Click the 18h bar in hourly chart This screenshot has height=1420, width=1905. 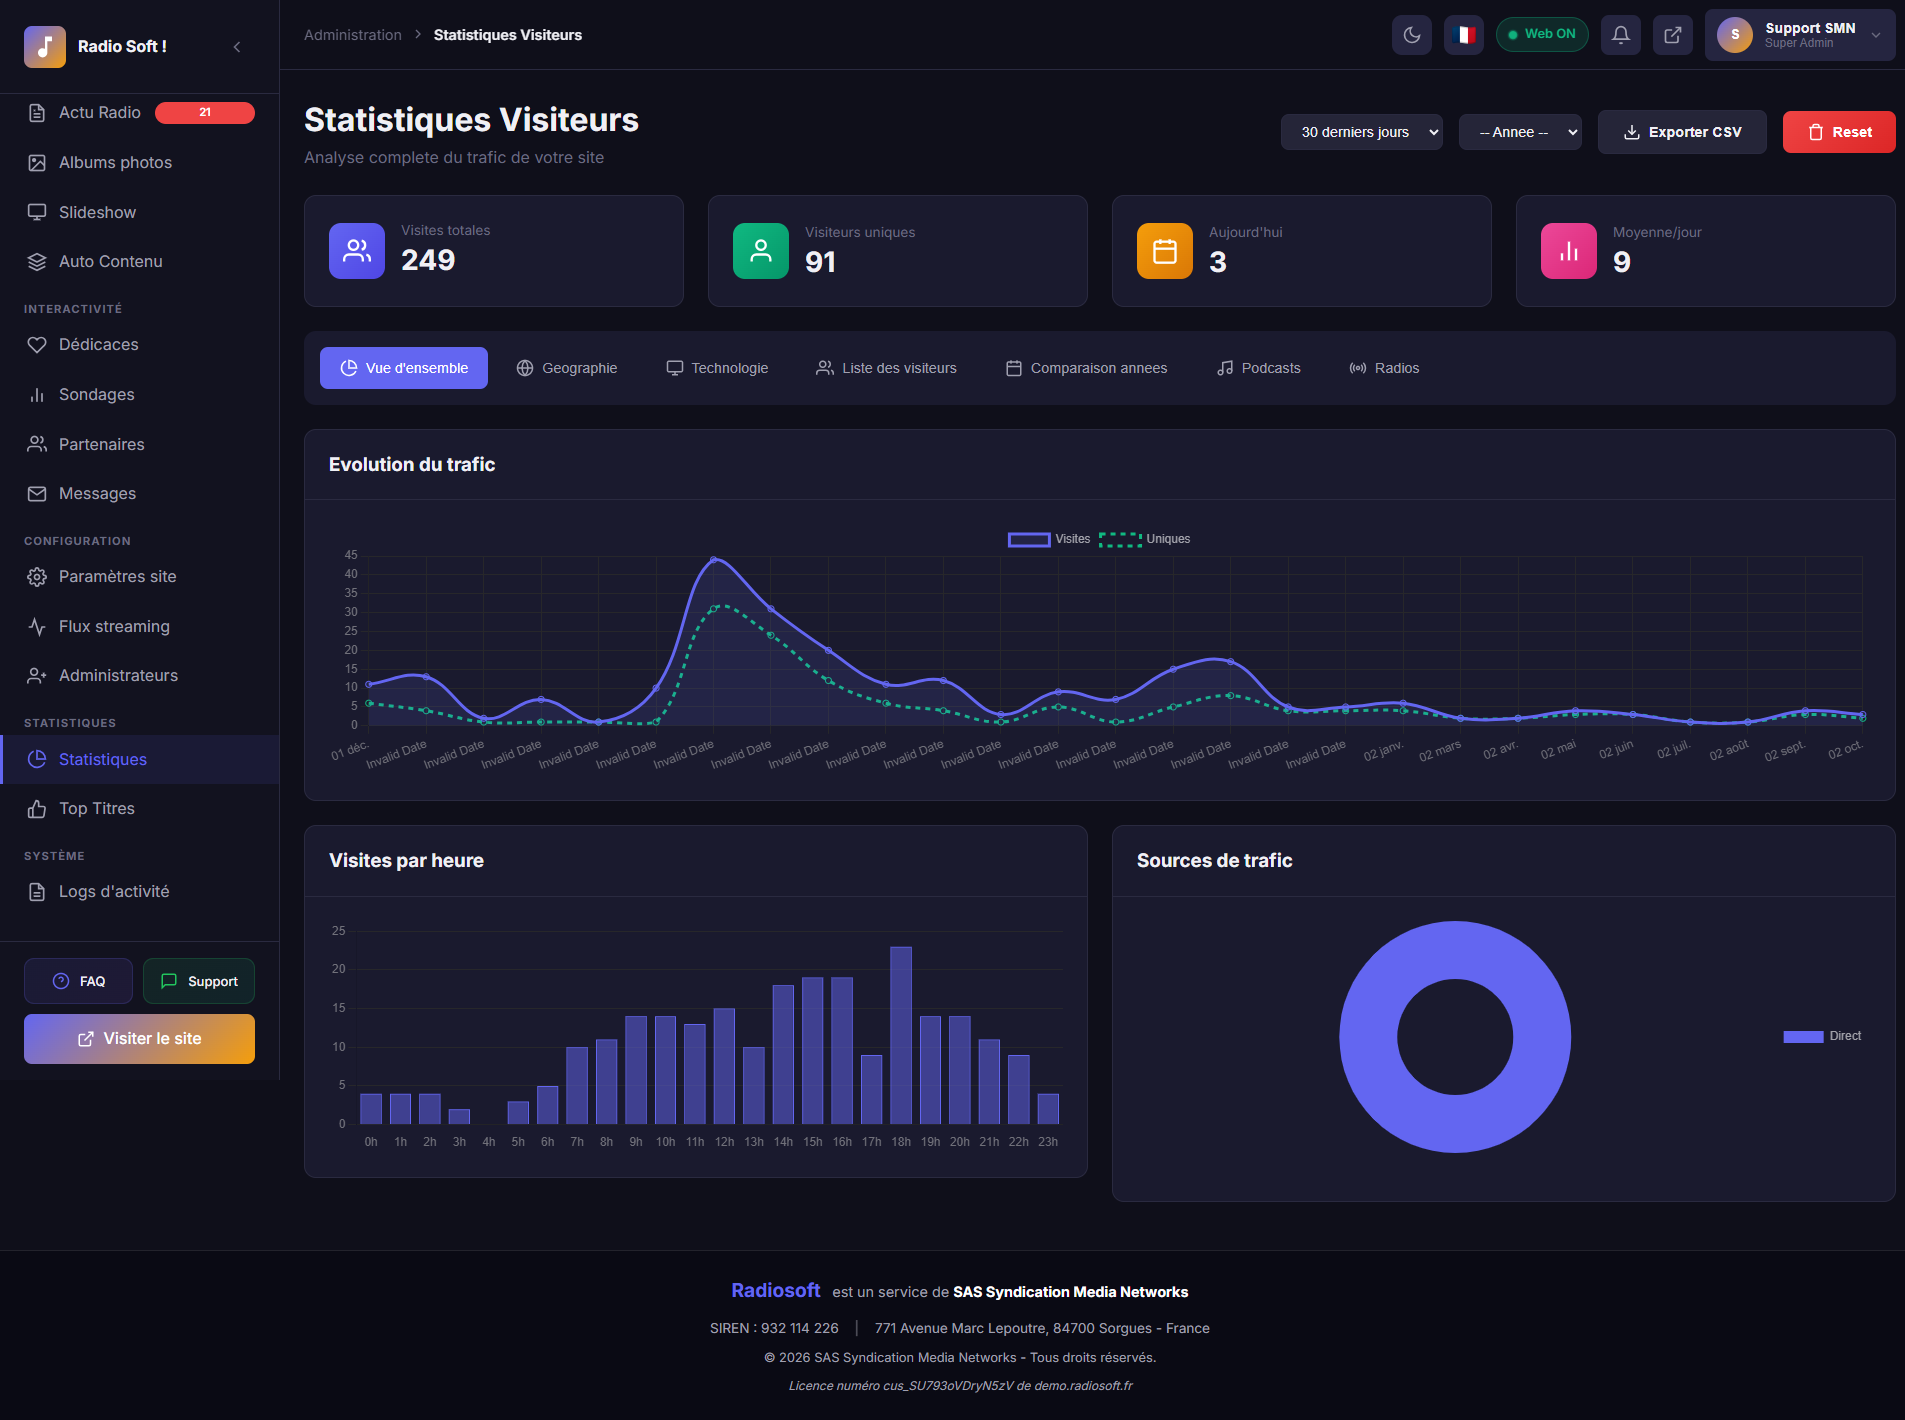901,1035
